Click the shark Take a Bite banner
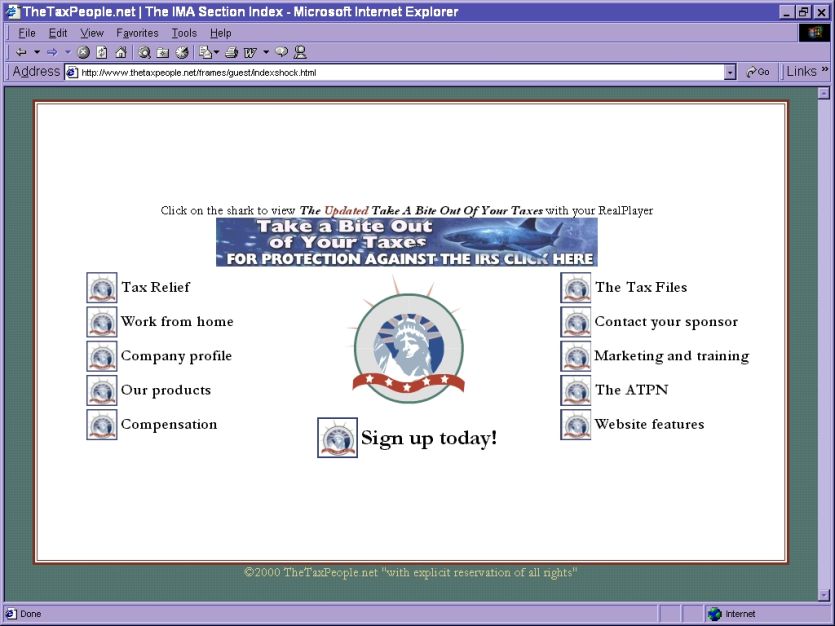835x626 pixels. [x=406, y=242]
